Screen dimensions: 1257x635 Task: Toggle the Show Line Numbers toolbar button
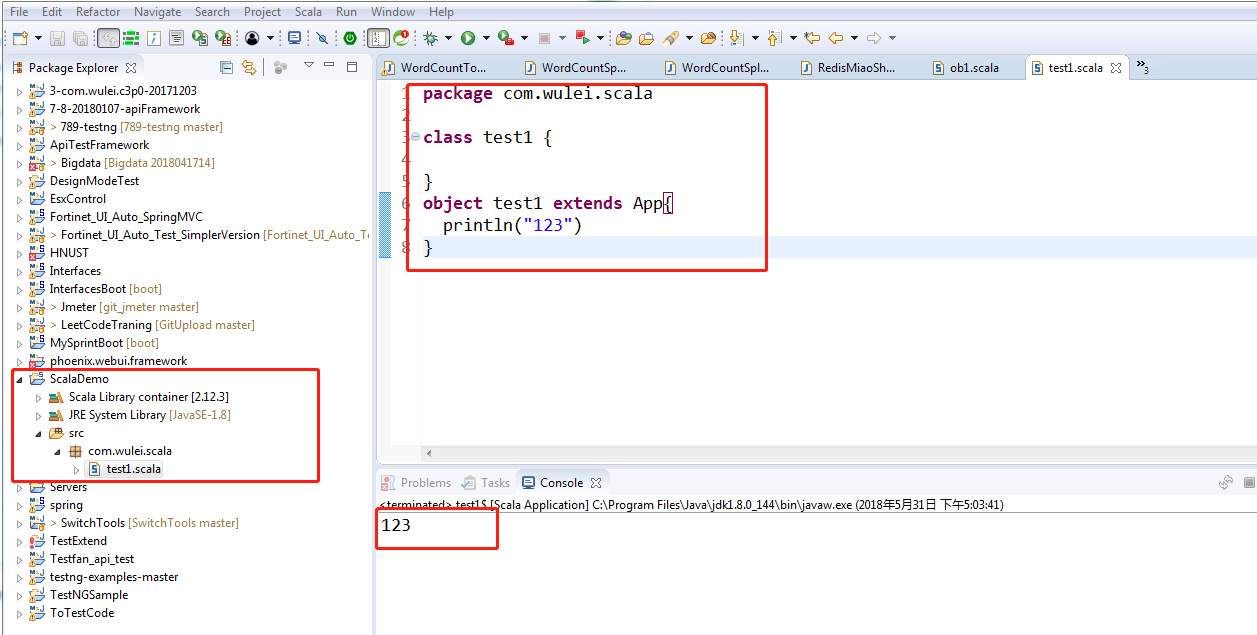(x=378, y=38)
